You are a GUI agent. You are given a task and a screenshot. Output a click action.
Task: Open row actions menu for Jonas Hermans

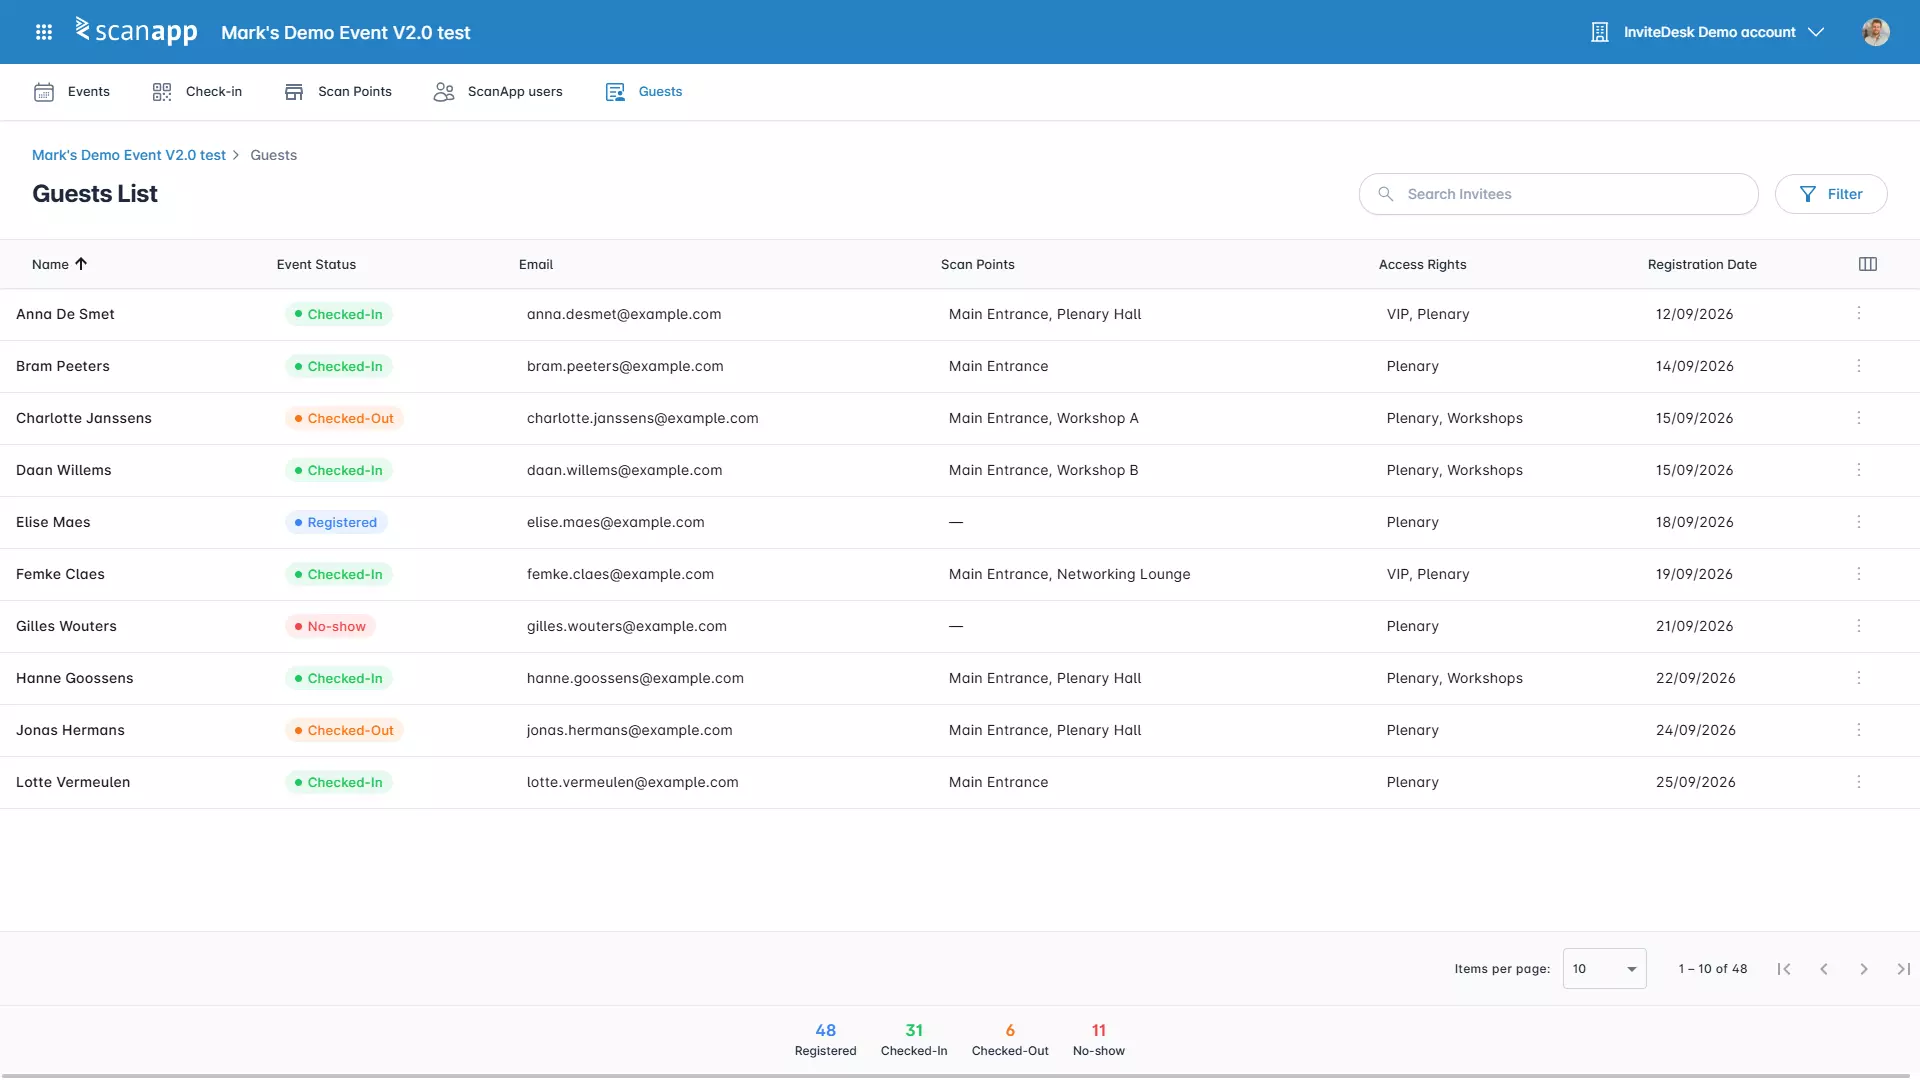pos(1859,730)
